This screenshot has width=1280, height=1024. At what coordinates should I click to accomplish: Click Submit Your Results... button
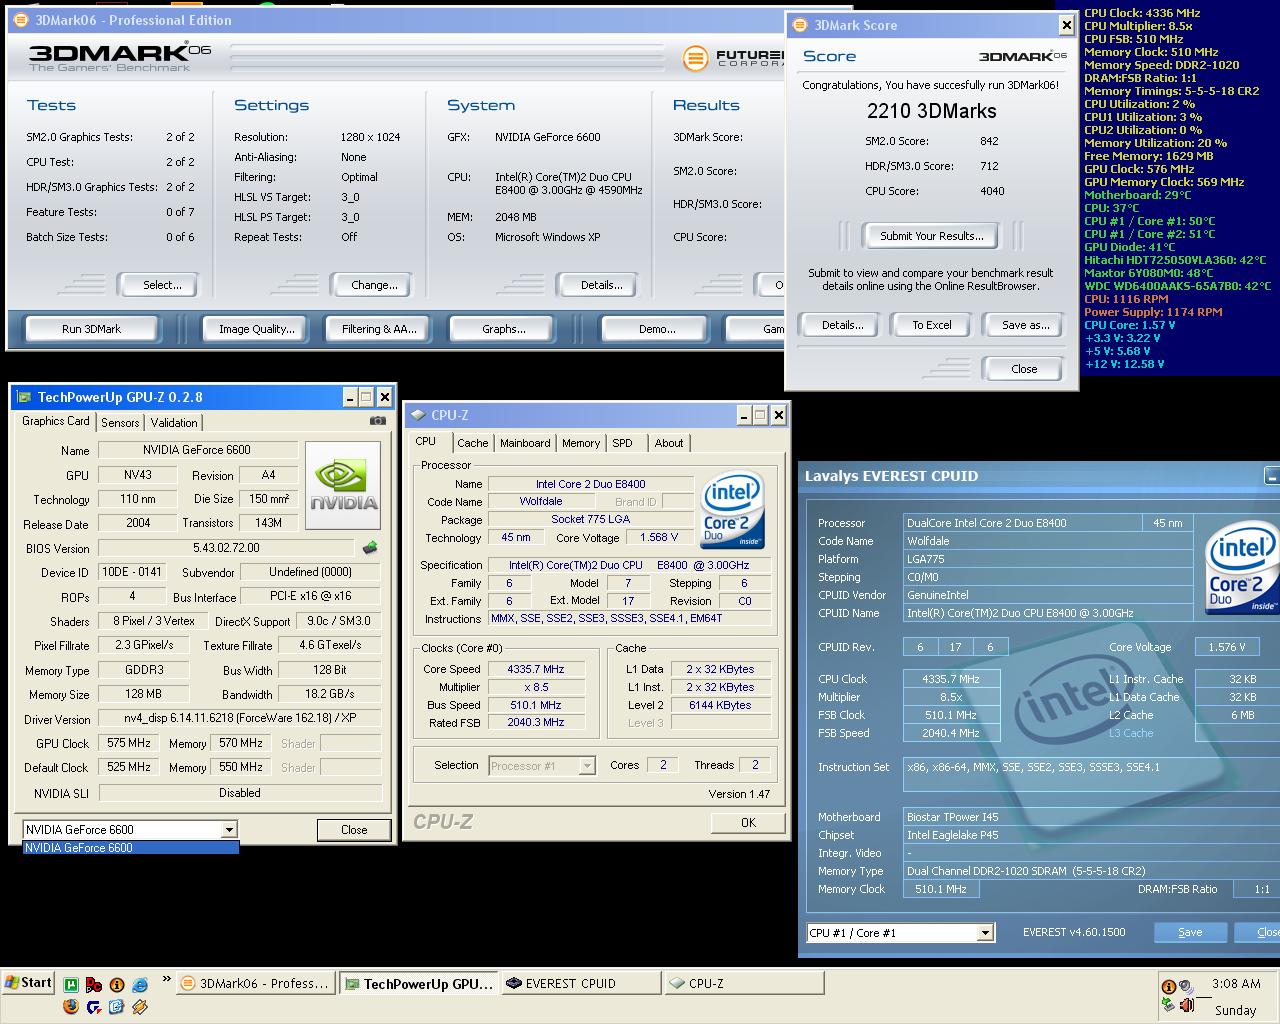pyautogui.click(x=932, y=236)
